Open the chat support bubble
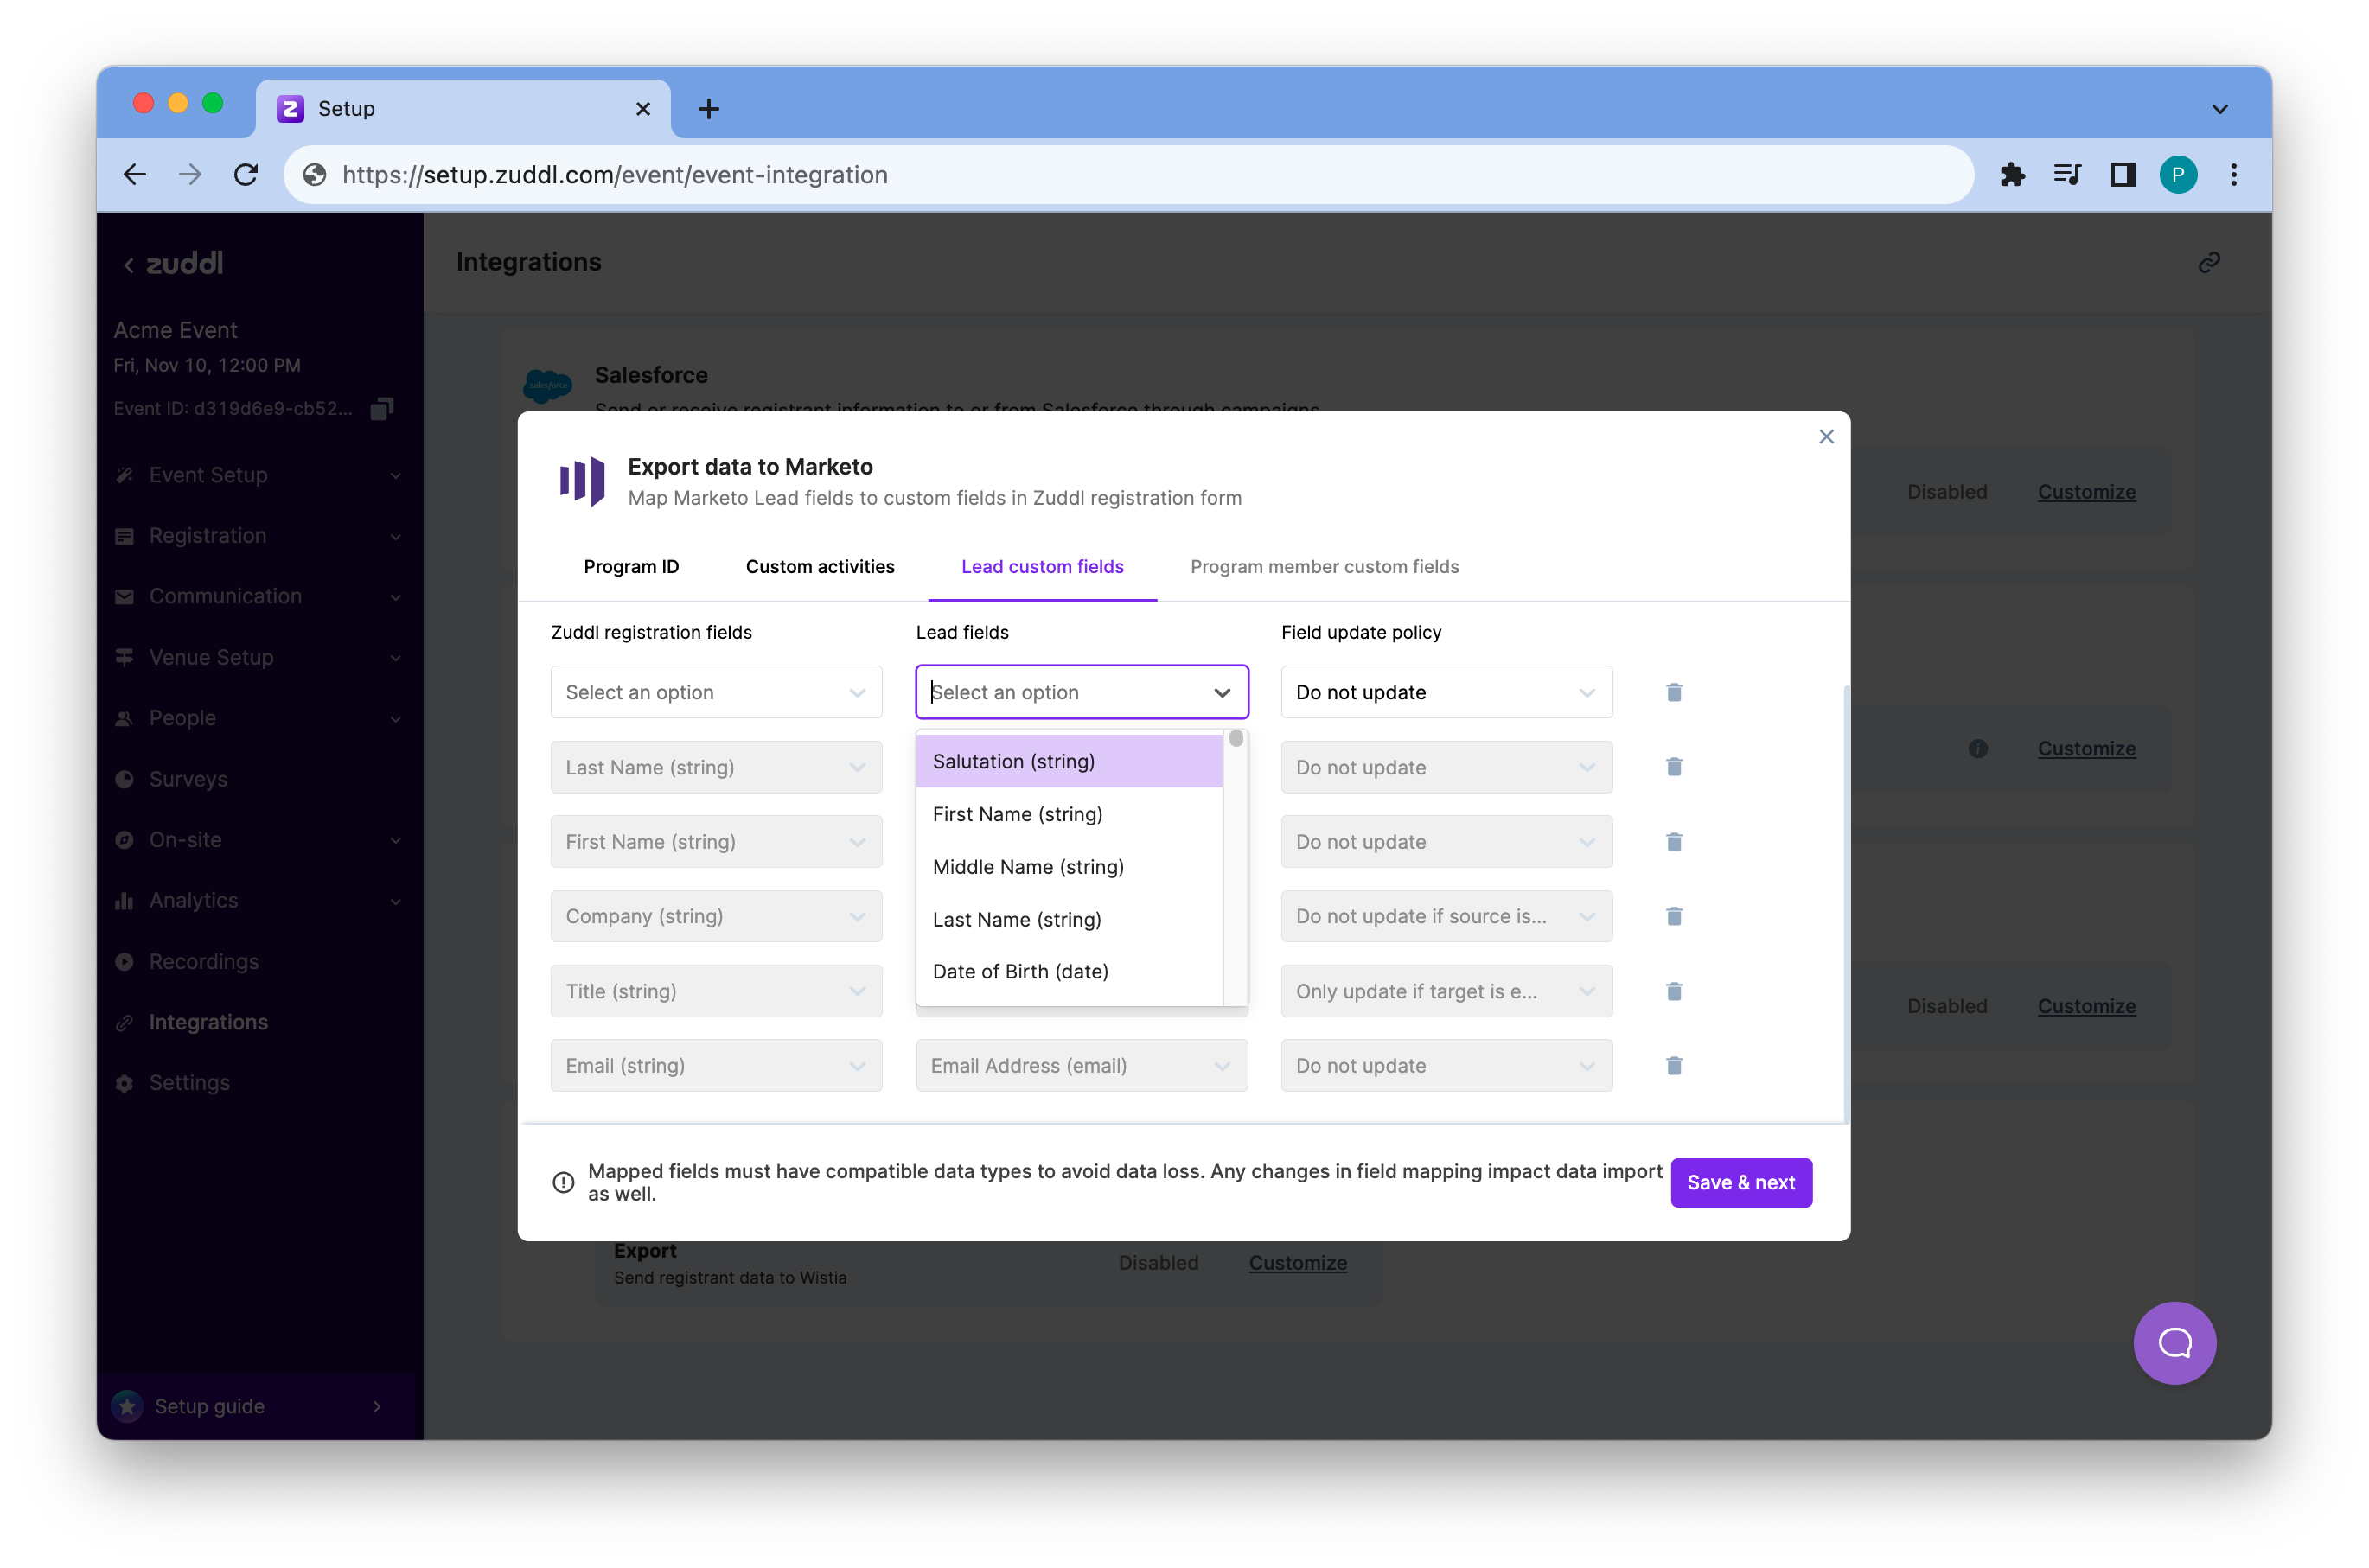The width and height of the screenshot is (2369, 1568). (2174, 1342)
